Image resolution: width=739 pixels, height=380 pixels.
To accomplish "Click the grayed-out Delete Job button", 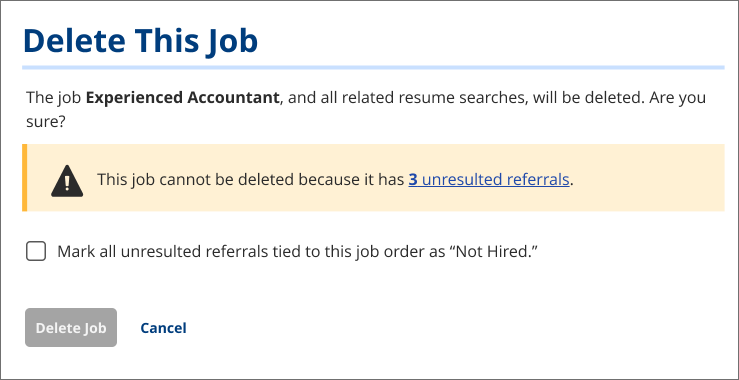I will (71, 328).
